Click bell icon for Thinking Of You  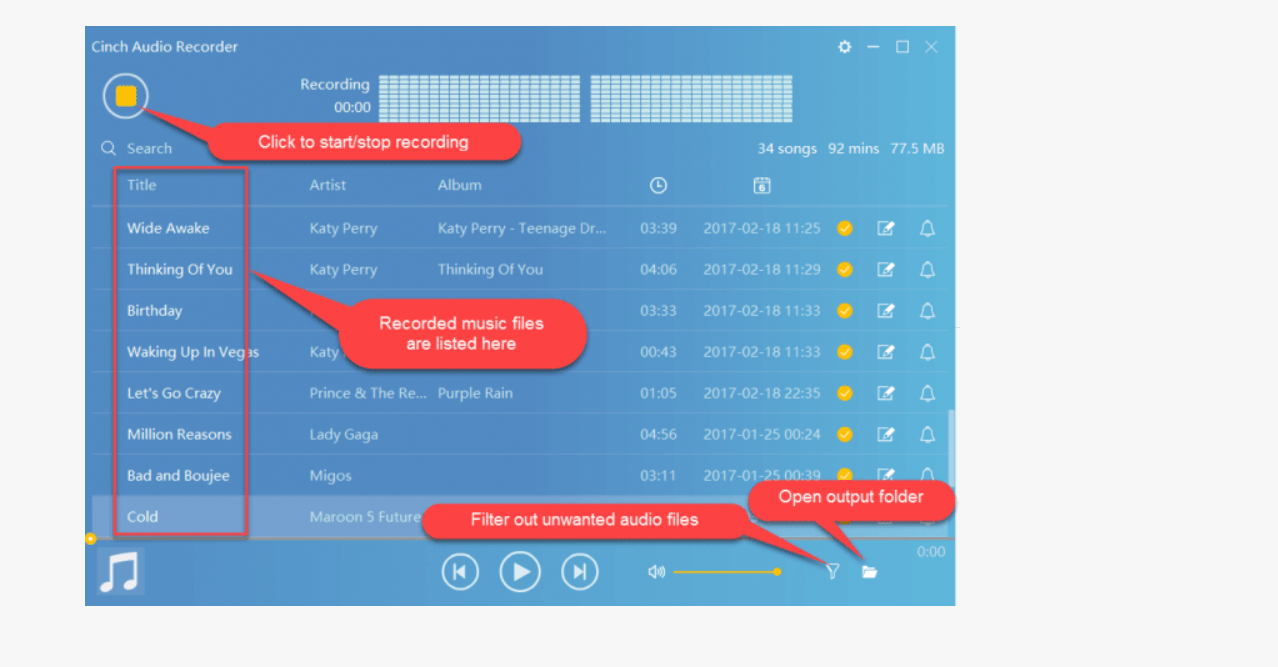coord(927,269)
